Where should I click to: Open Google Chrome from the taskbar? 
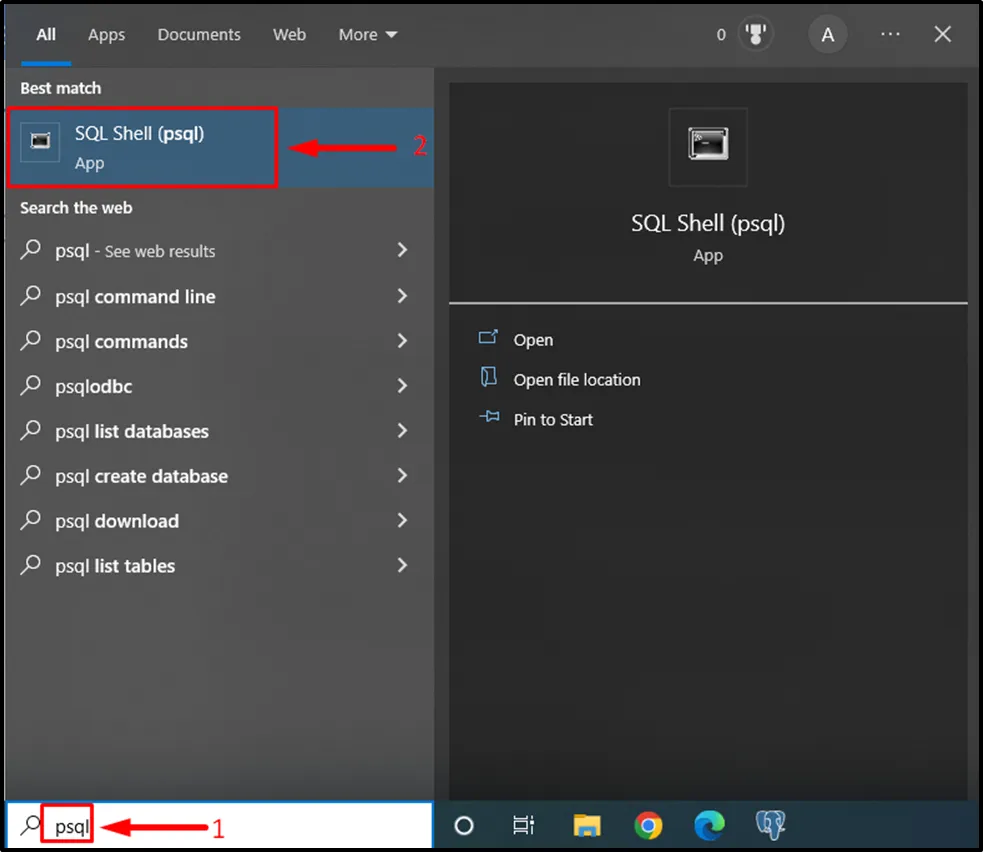(x=648, y=825)
